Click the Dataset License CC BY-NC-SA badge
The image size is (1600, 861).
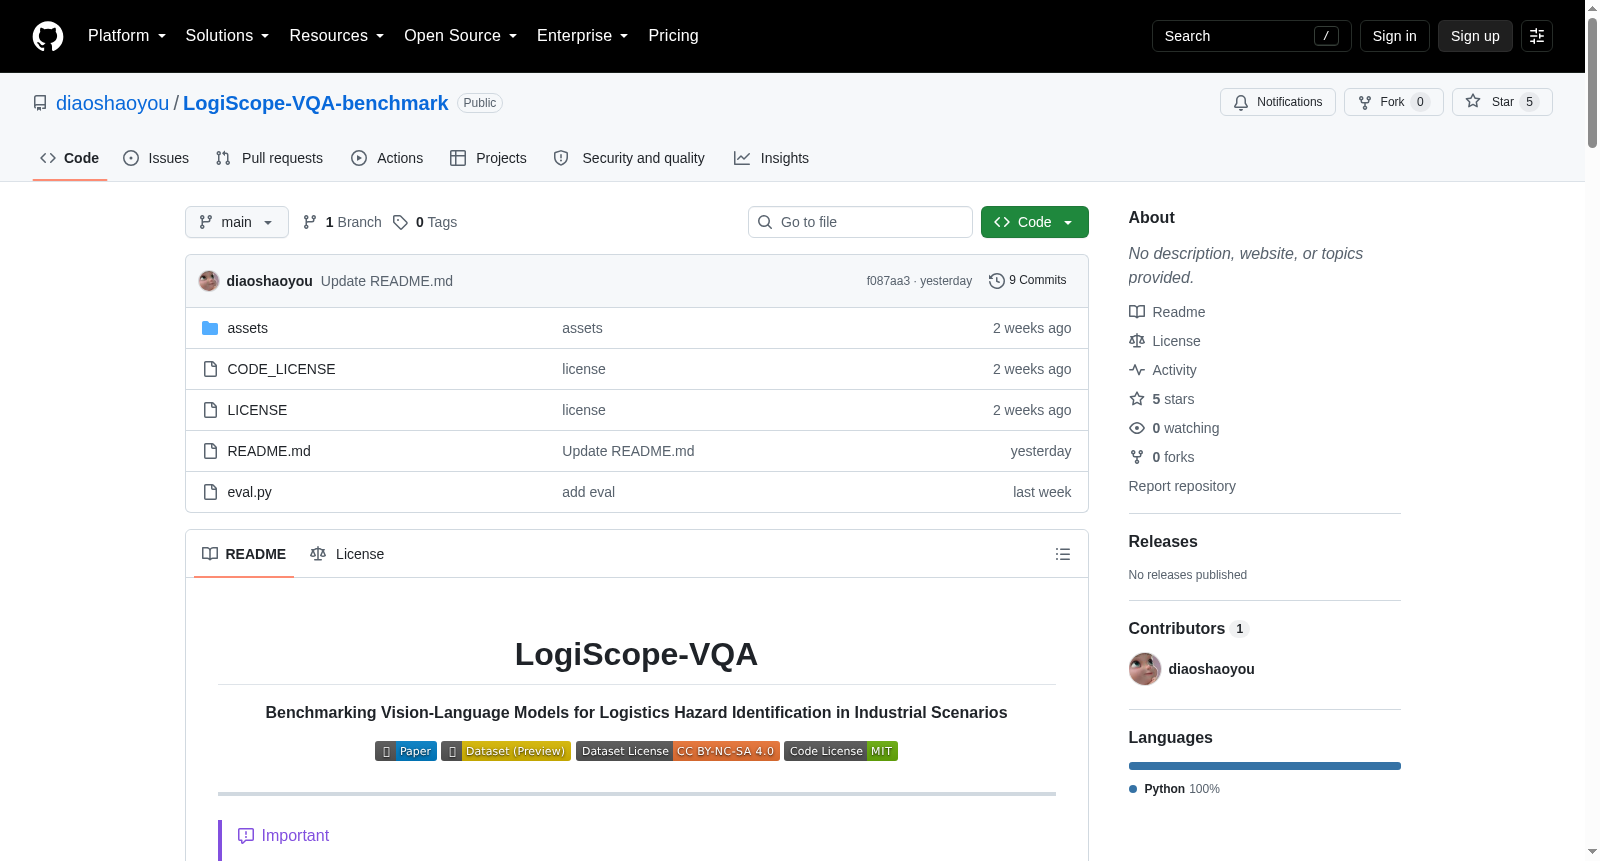(678, 751)
